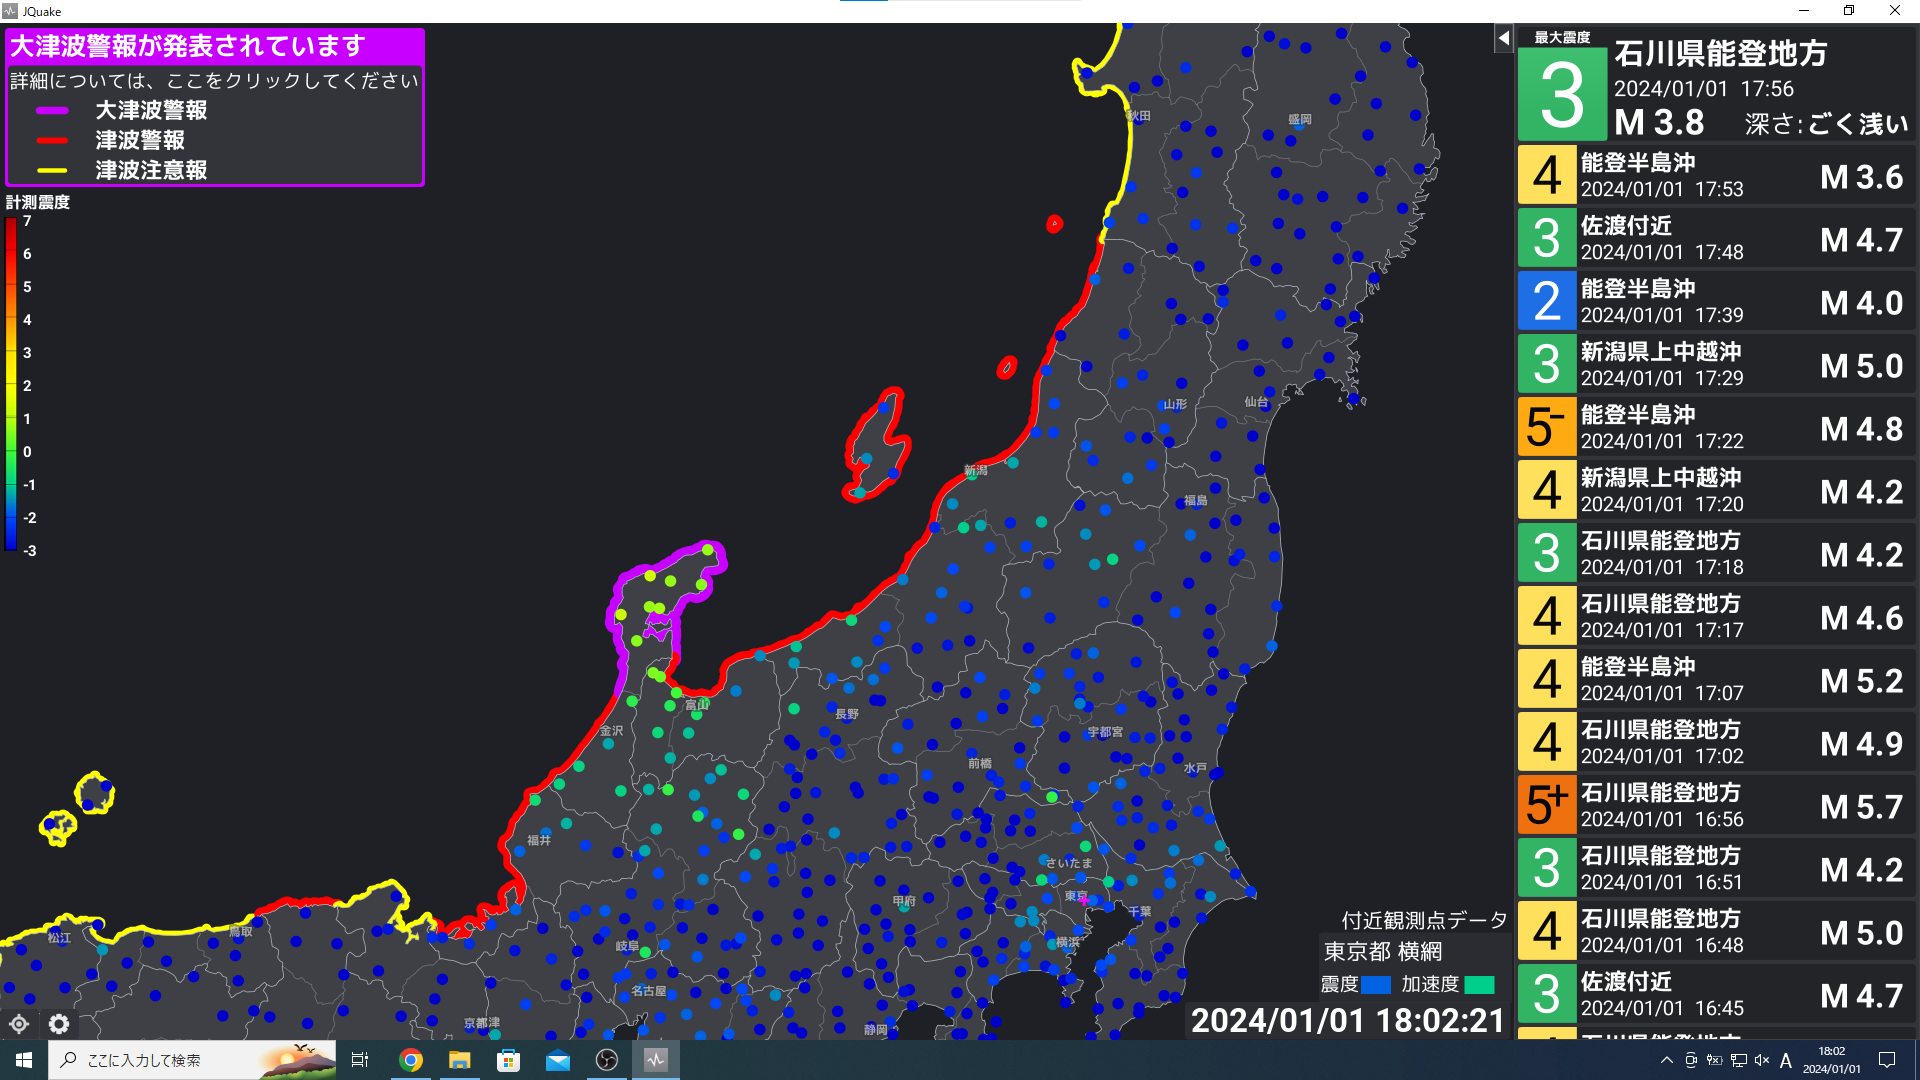Select the 17:22 intensity 5- earthquake
1920x1080 pixels.
[1715, 428]
